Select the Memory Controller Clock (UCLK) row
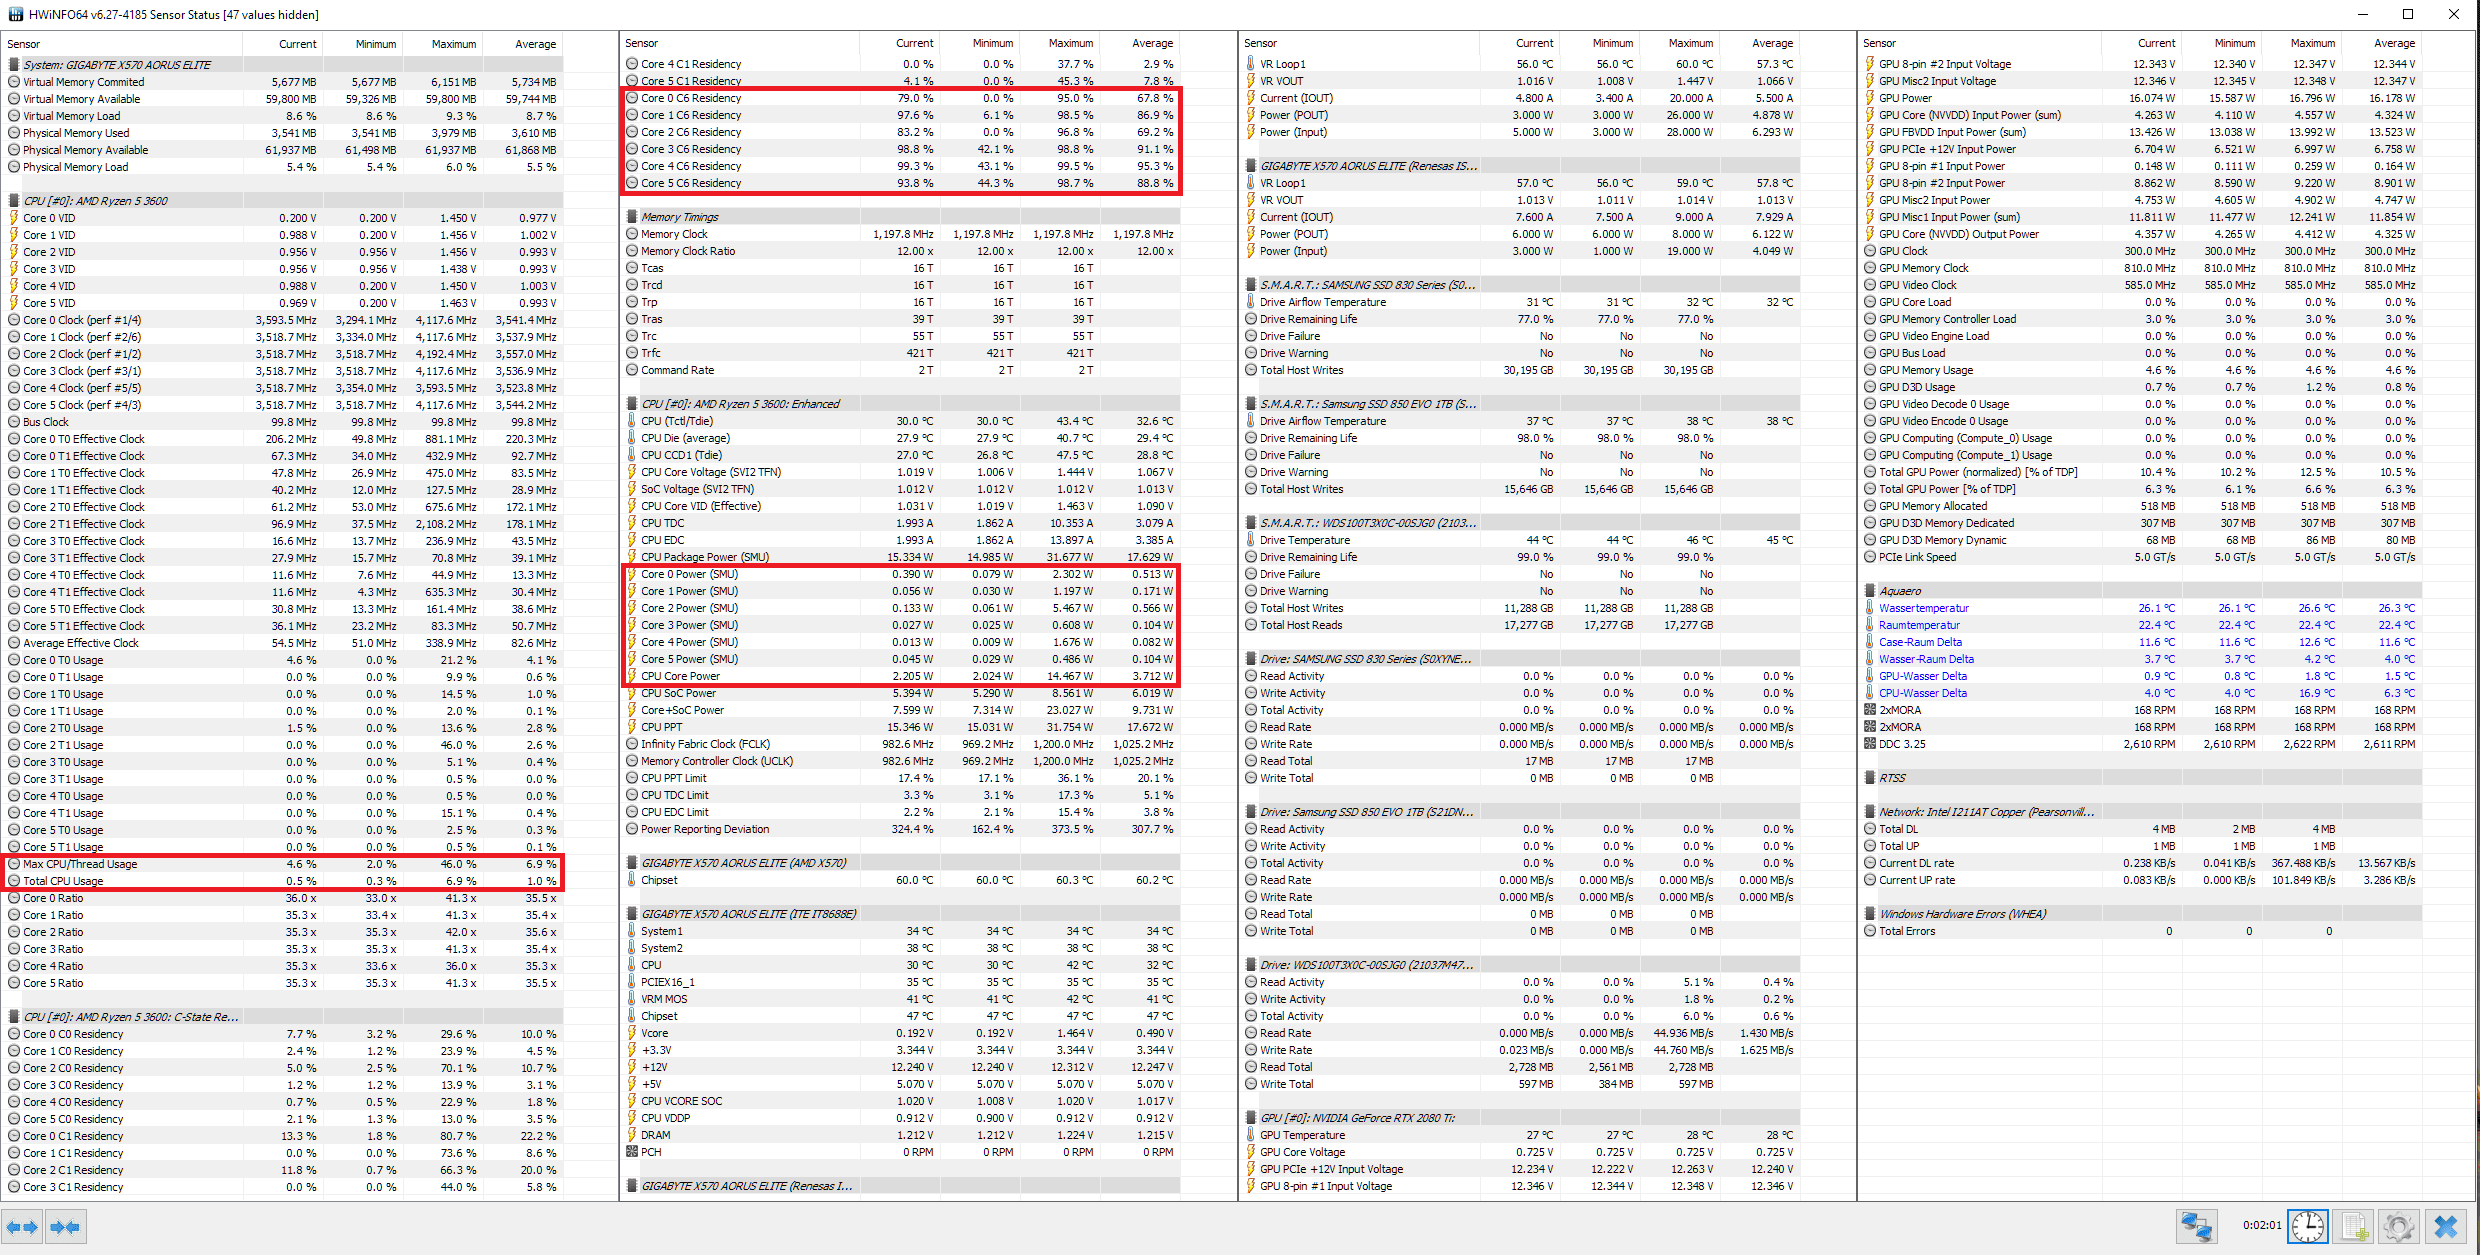The width and height of the screenshot is (2480, 1255). point(902,761)
